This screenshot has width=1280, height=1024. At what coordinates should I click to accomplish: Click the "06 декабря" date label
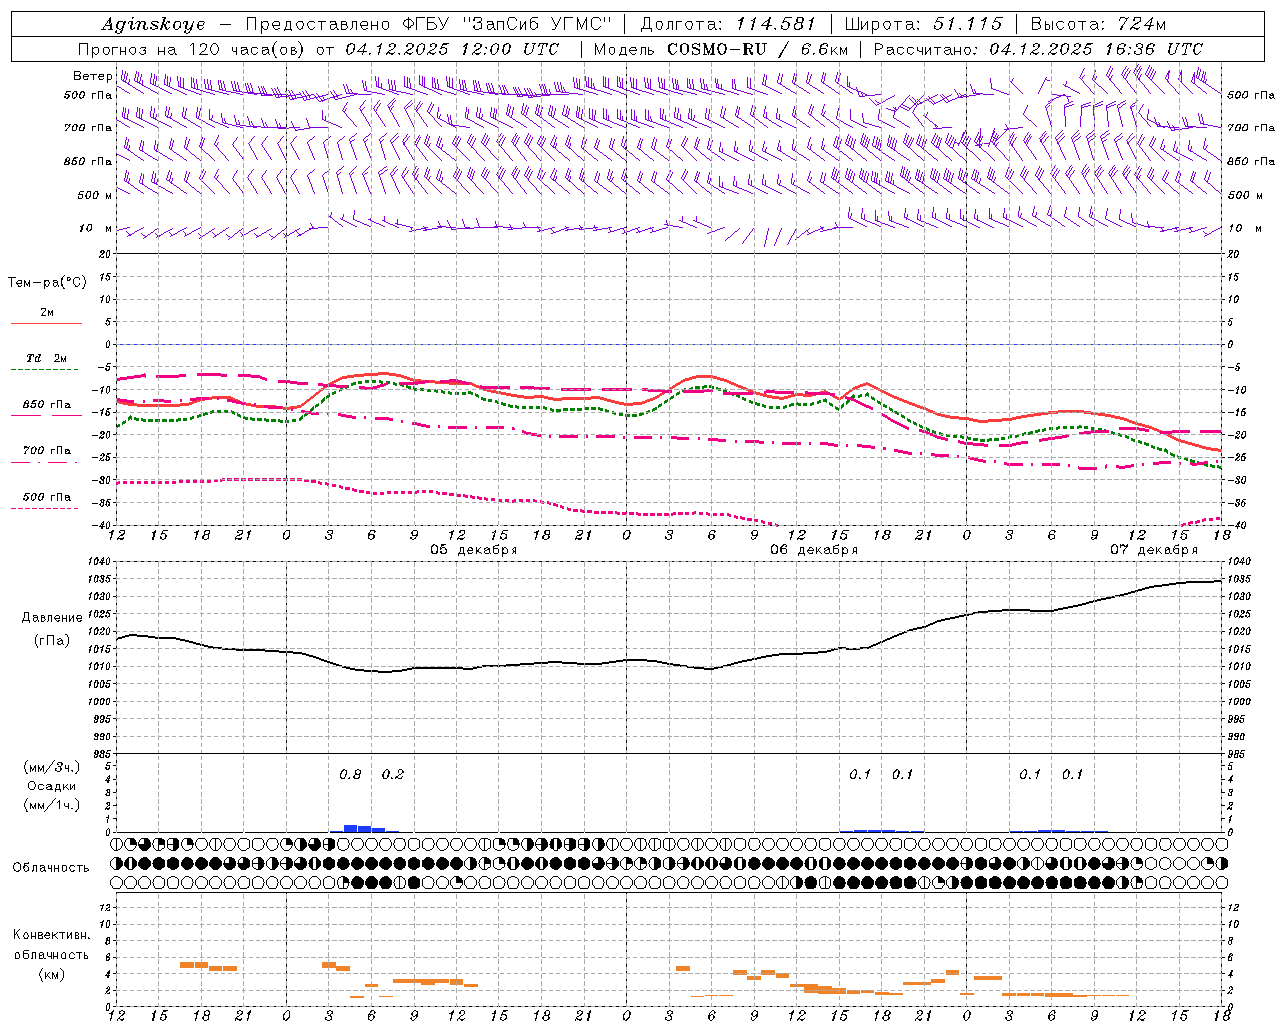pos(814,550)
